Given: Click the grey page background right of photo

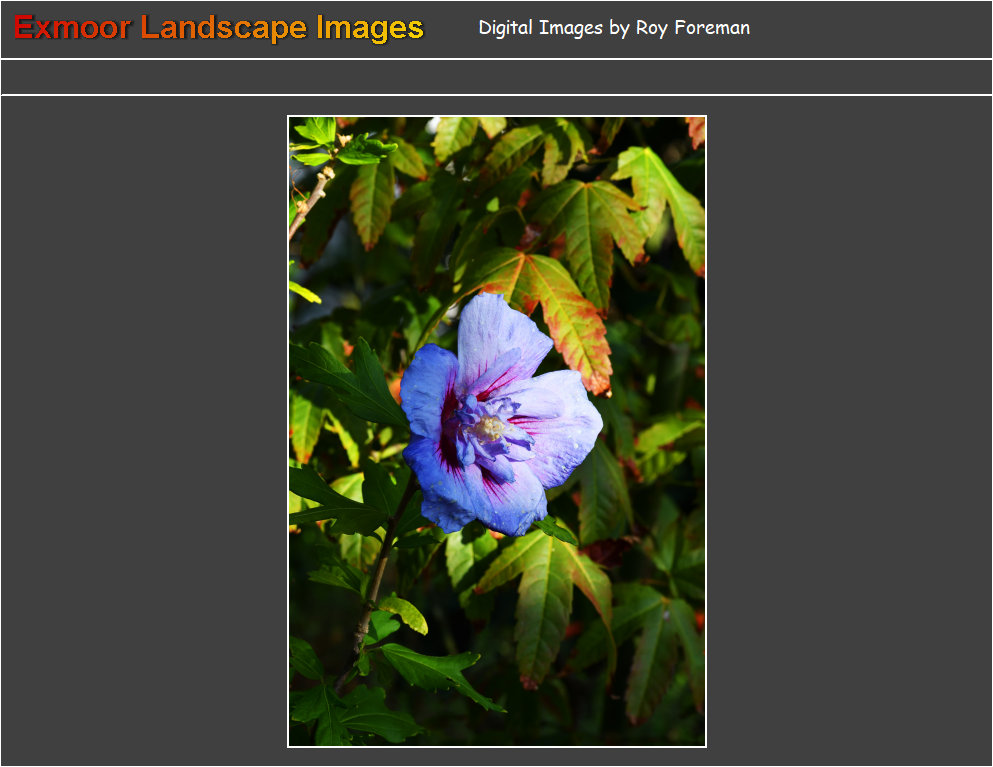Looking at the screenshot, I should (x=850, y=430).
